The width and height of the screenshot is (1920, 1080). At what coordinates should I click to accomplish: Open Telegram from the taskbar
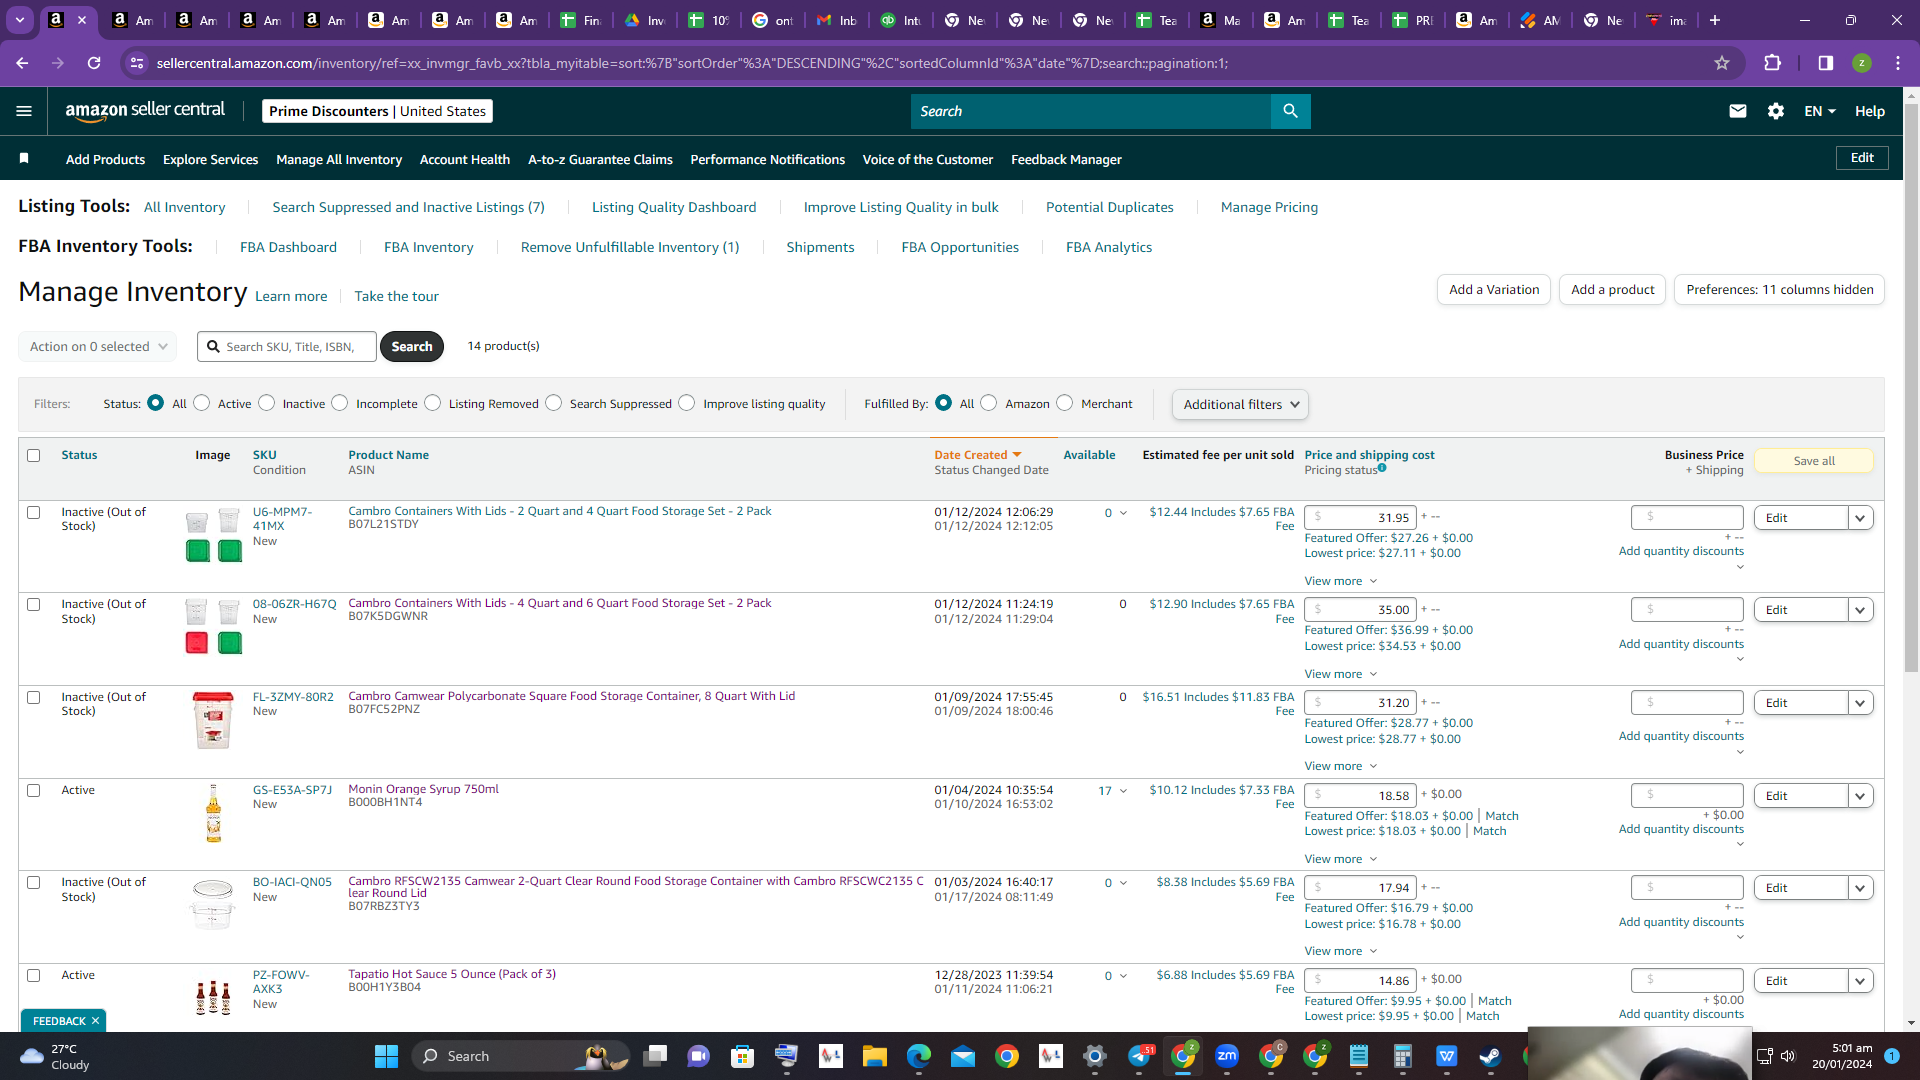point(1140,1056)
